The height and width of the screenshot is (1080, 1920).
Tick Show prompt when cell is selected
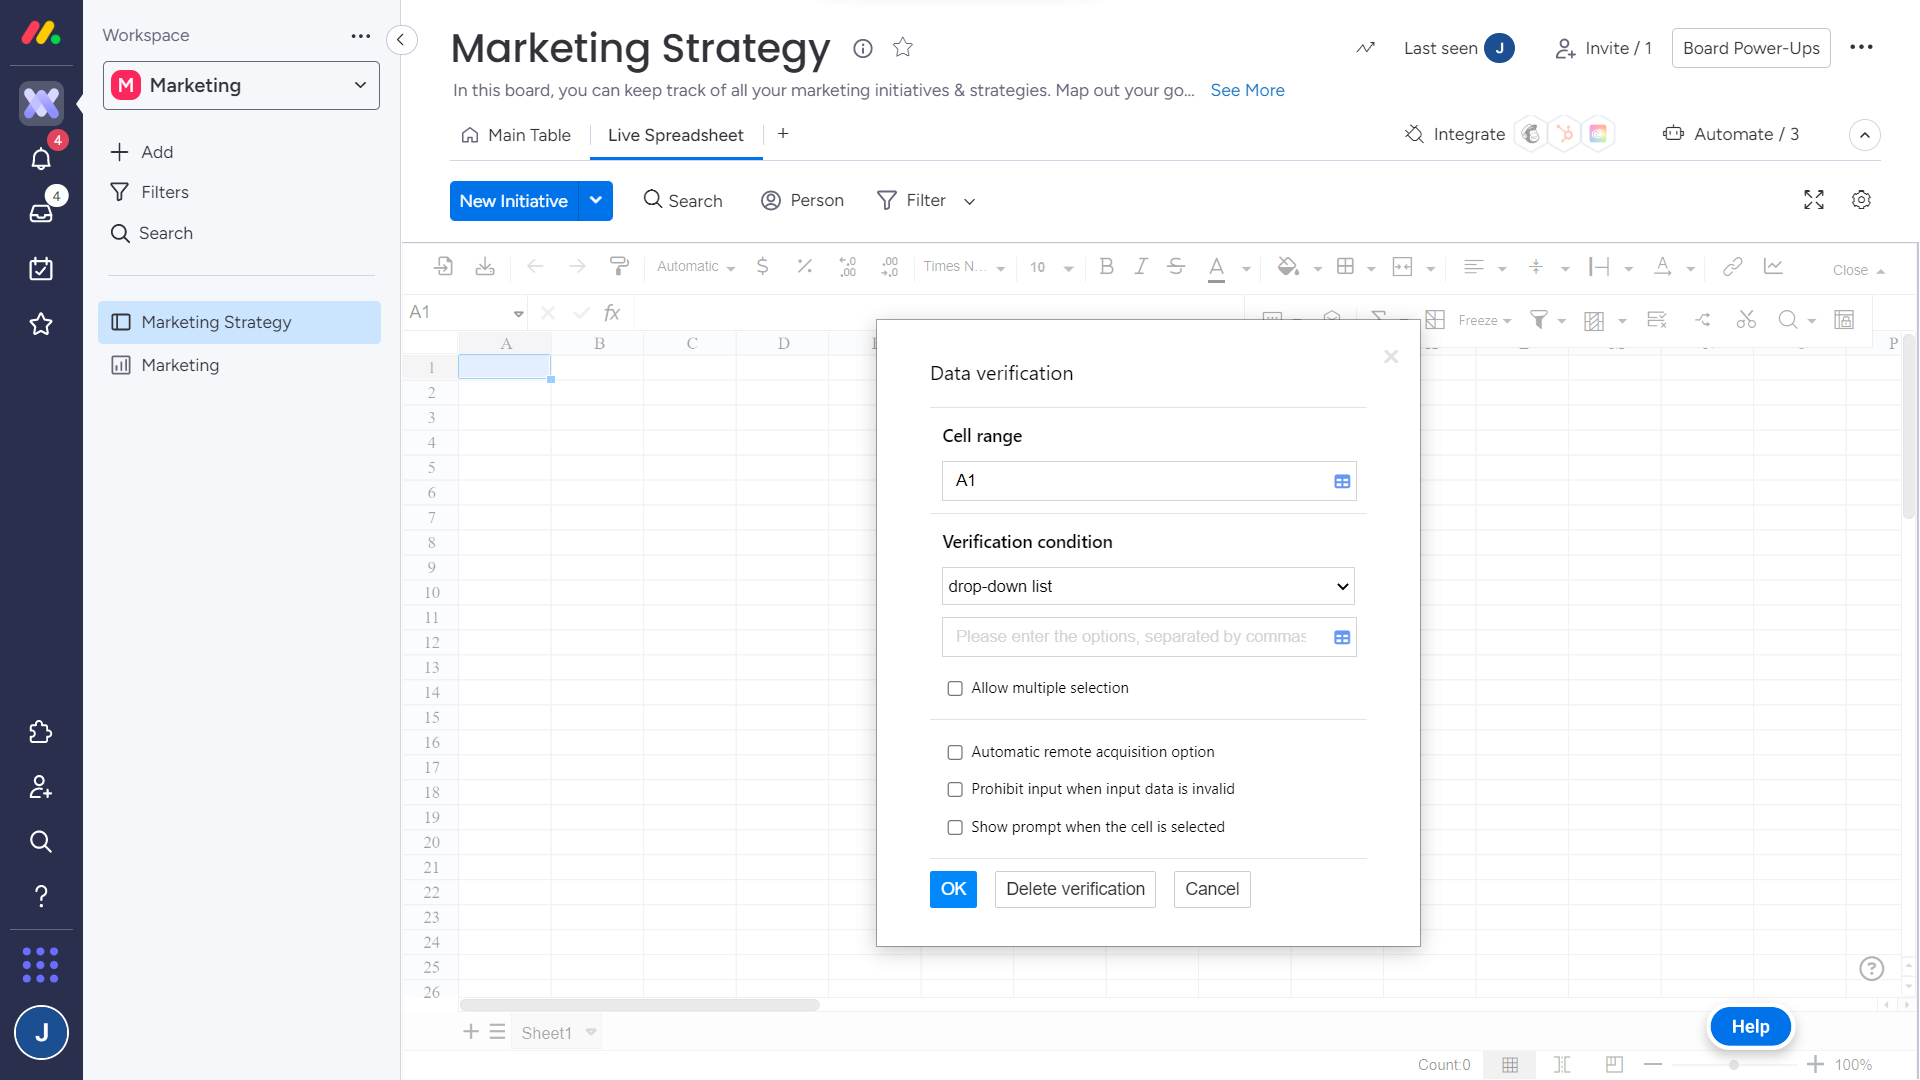(955, 827)
